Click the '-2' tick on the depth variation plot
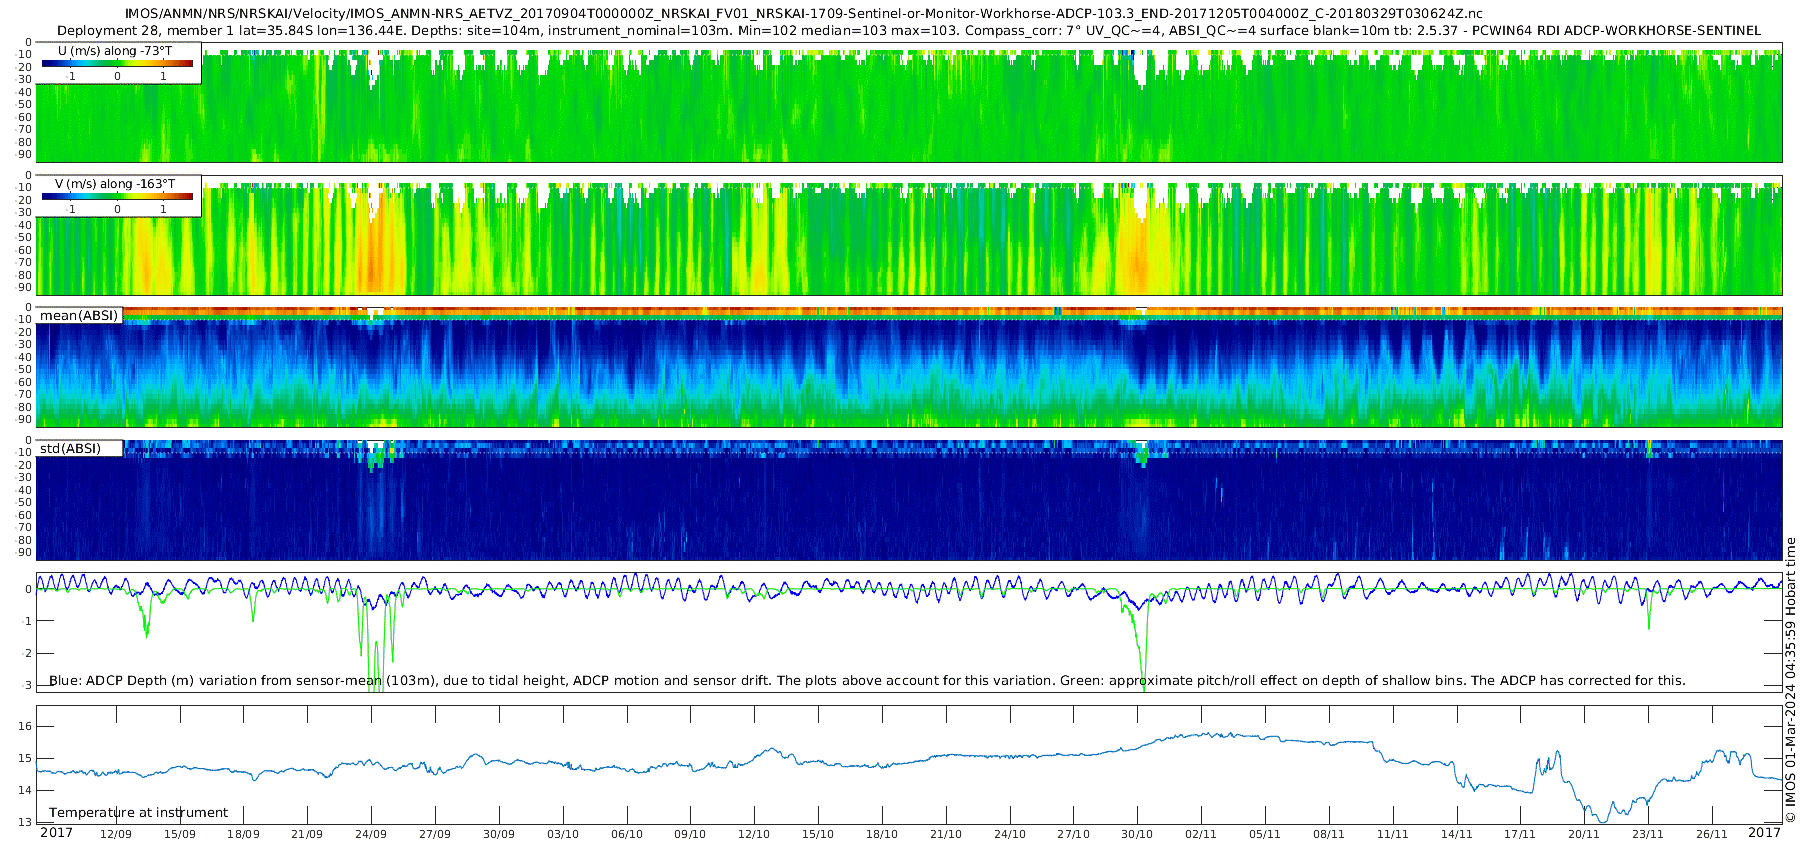Image resolution: width=1800 pixels, height=850 pixels. tap(27, 653)
